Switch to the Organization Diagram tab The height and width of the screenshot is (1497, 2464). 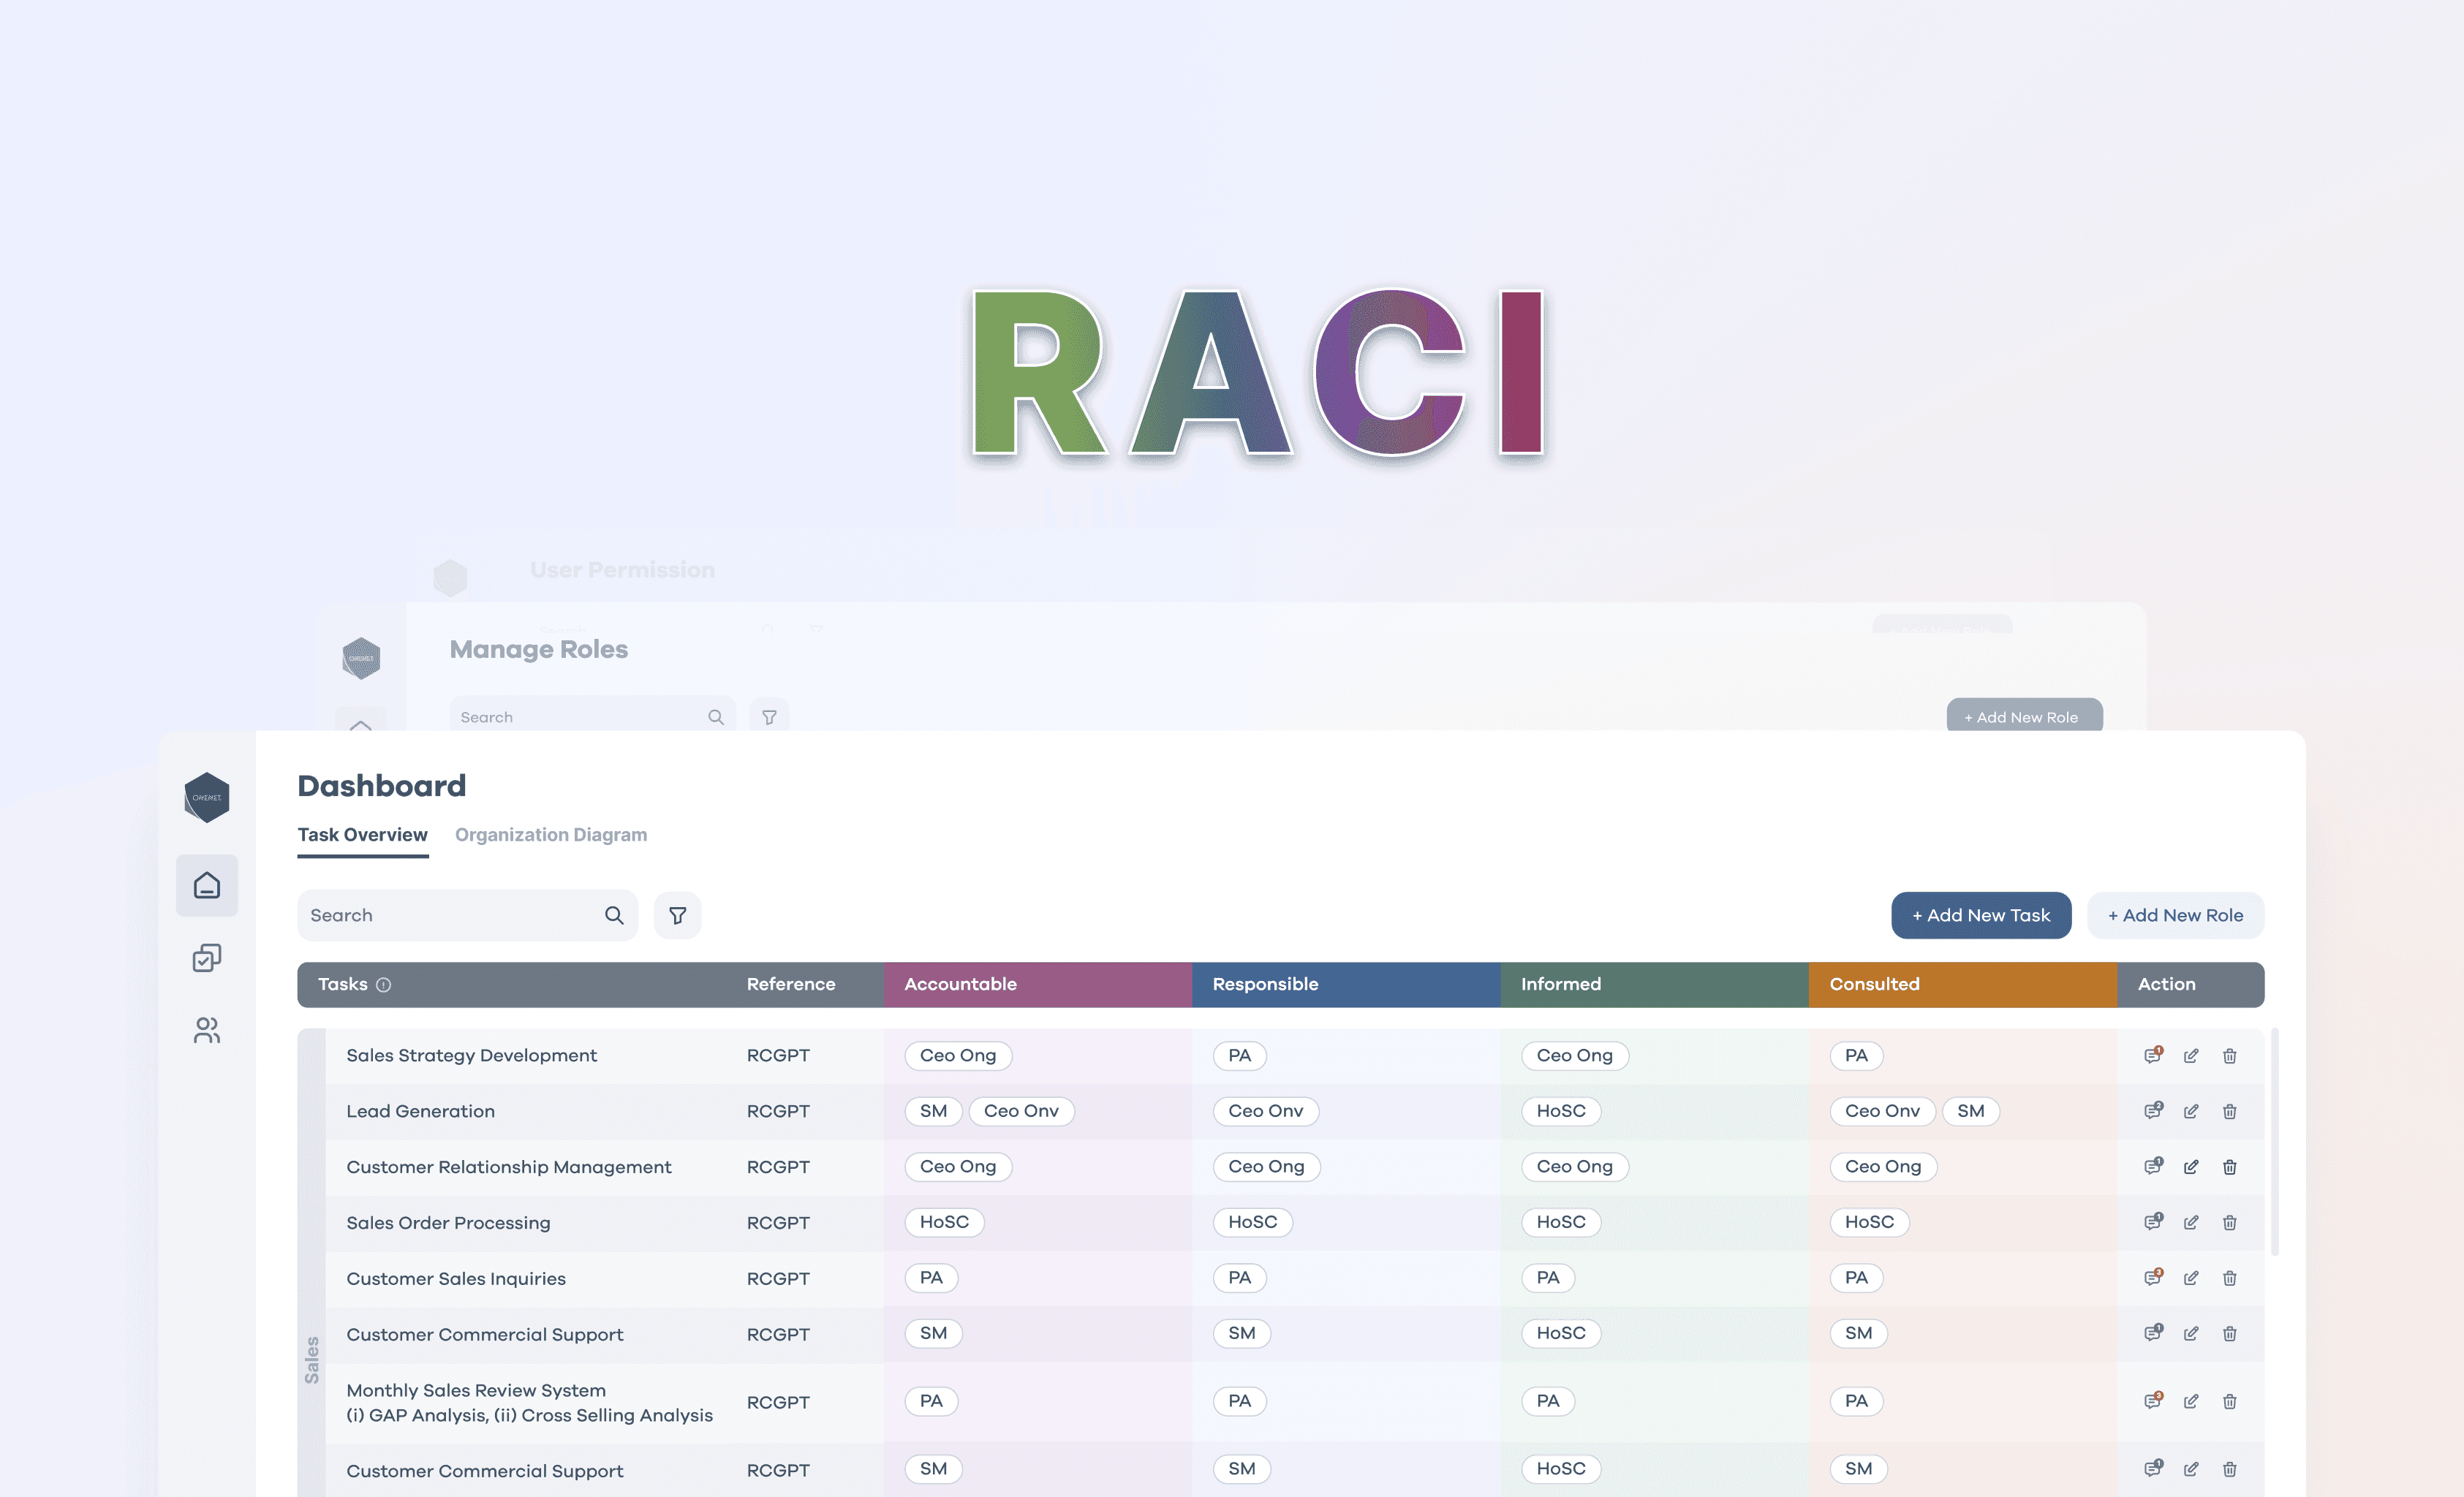[x=551, y=835]
